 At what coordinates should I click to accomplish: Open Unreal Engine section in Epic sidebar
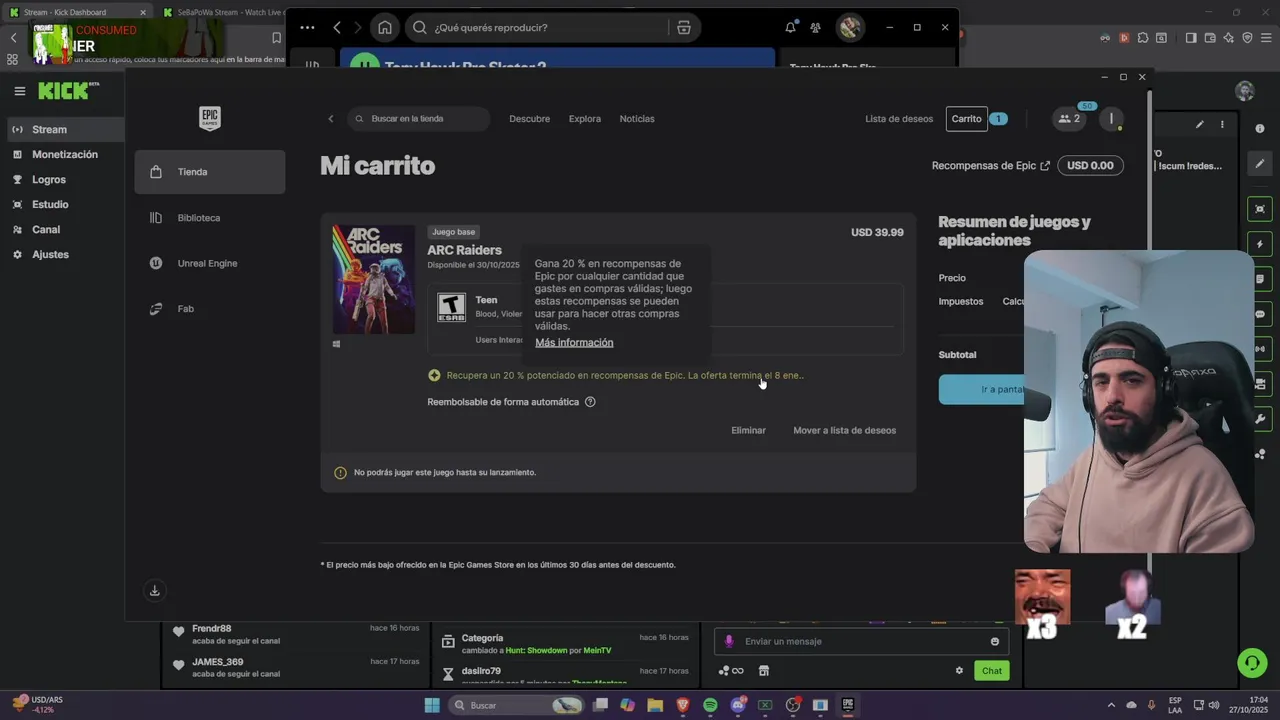click(210, 263)
